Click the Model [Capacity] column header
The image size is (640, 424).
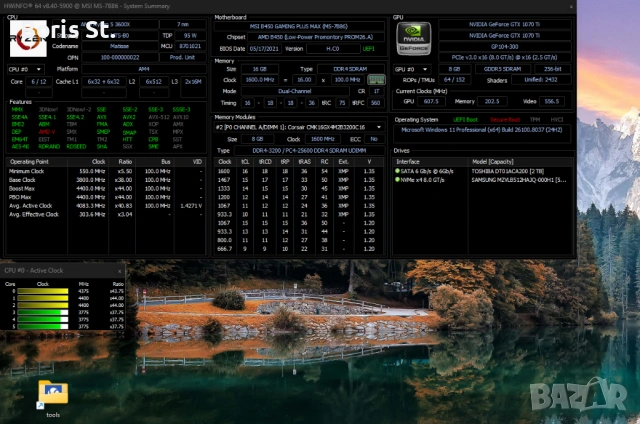coord(520,162)
